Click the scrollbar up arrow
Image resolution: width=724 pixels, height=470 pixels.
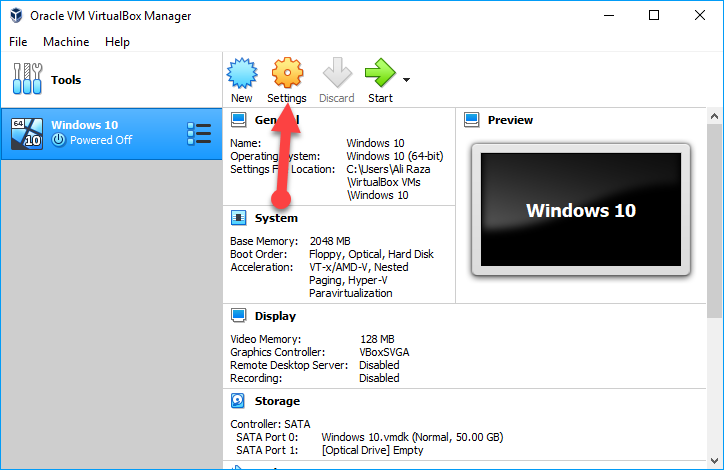point(715,117)
